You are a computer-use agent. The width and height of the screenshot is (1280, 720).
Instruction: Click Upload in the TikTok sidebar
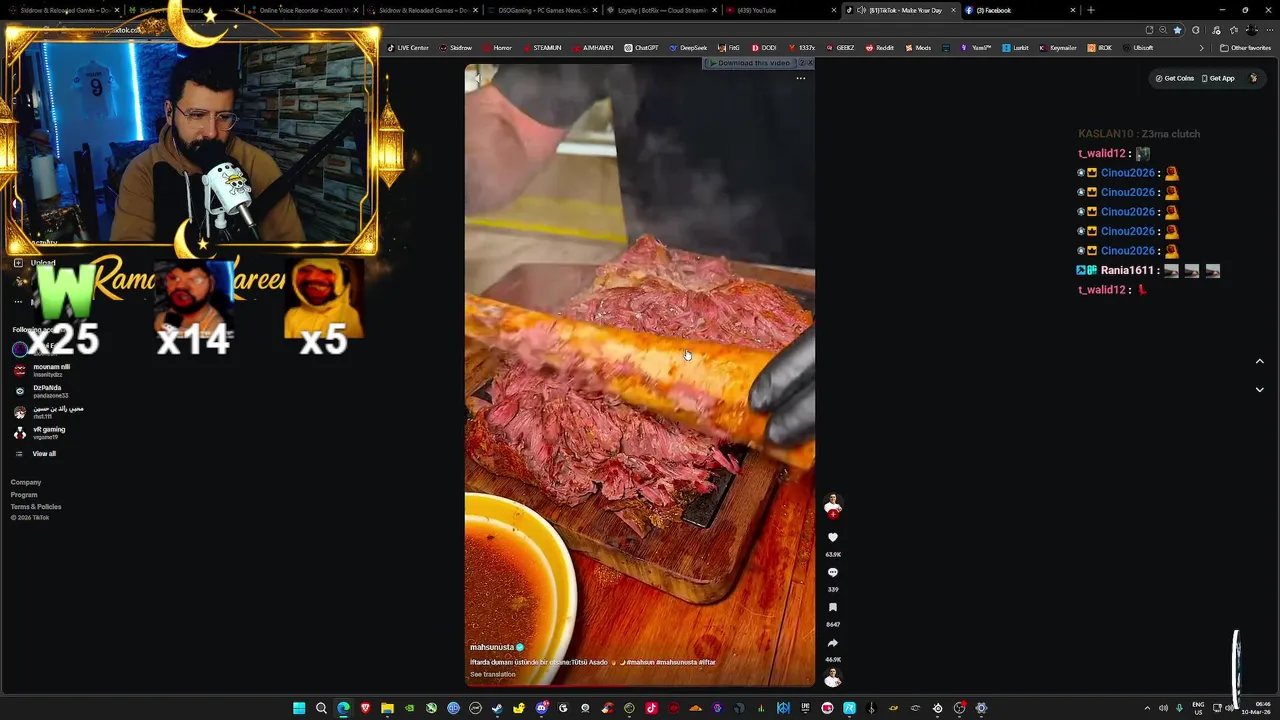[35, 263]
